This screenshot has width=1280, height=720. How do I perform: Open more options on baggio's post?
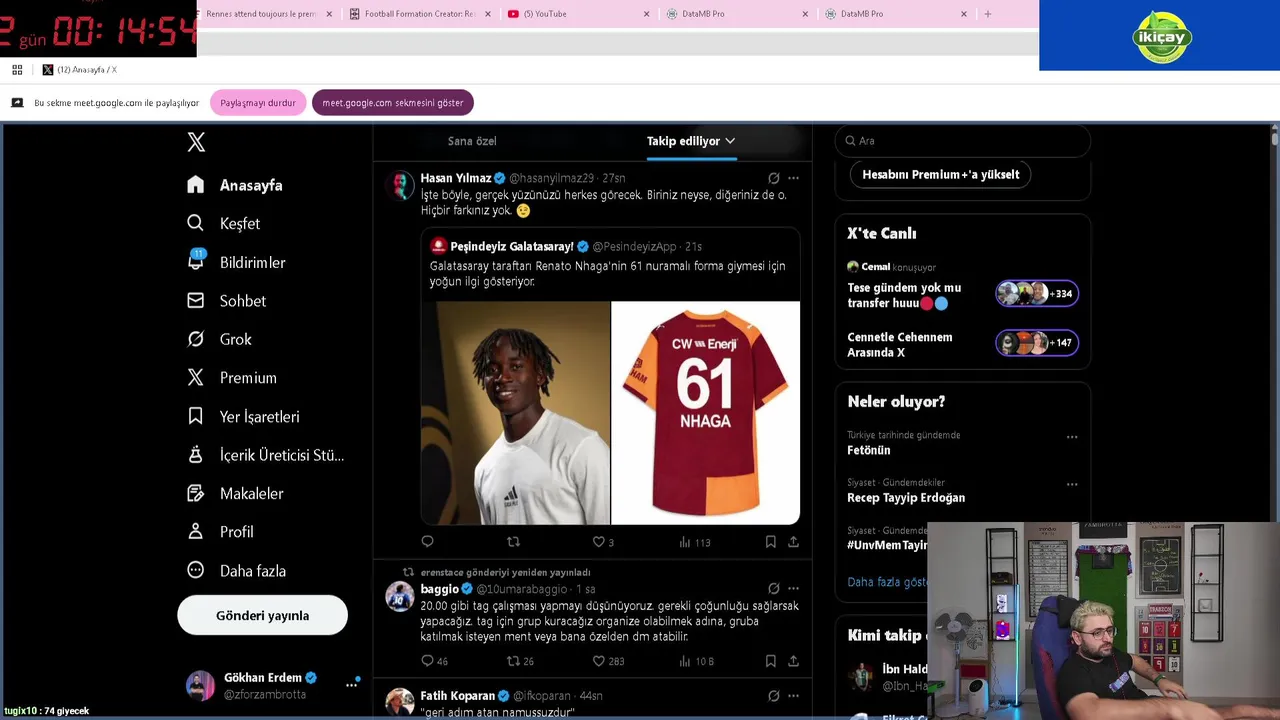coord(793,588)
